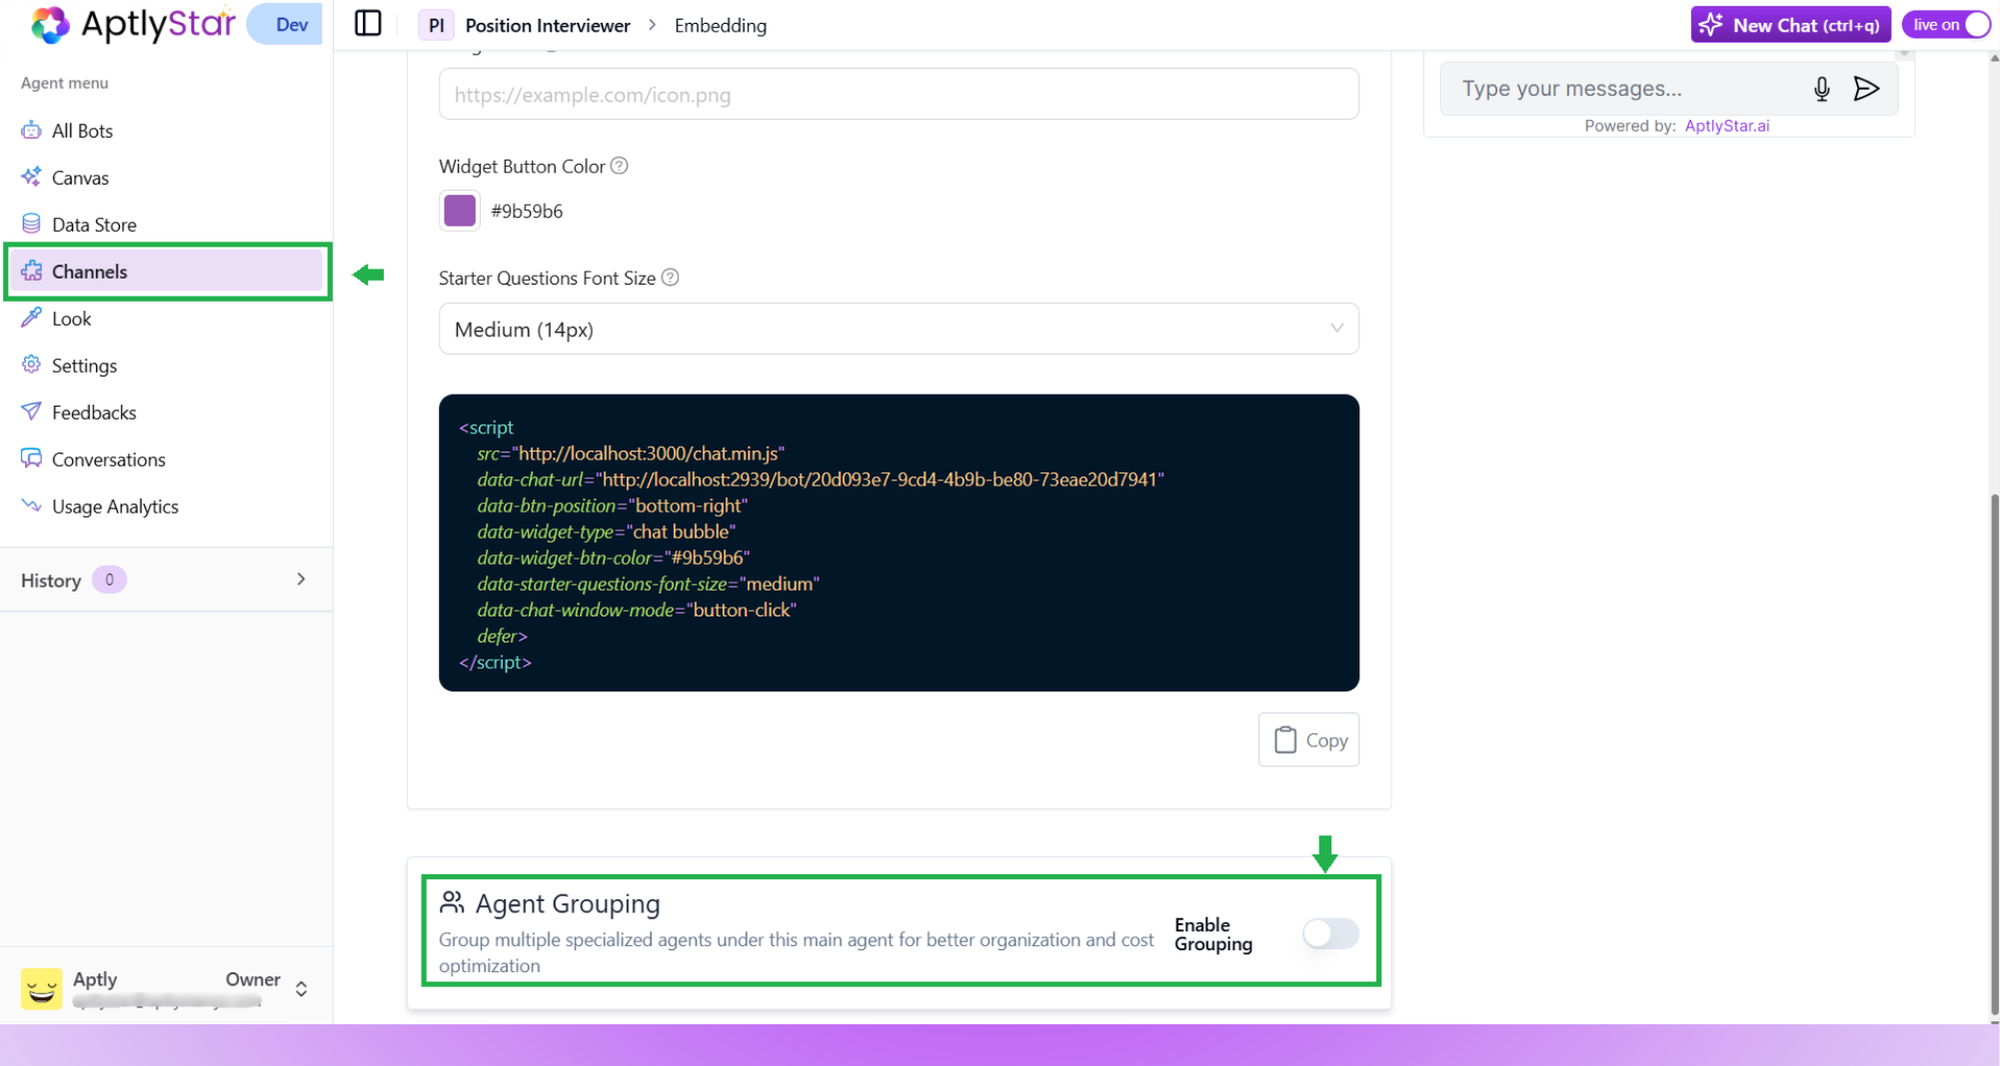Expand the History section chevron
The image size is (2000, 1066).
tap(301, 580)
